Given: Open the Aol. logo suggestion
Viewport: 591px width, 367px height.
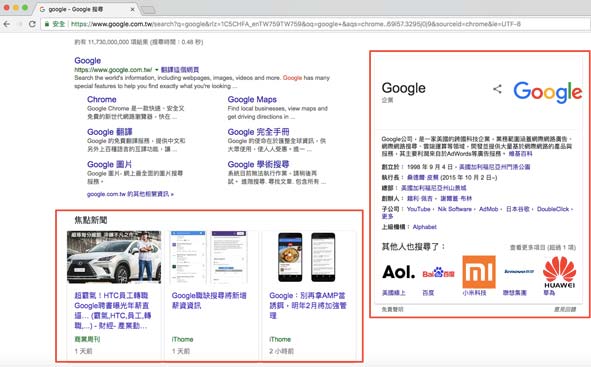Looking at the screenshot, I should (398, 272).
